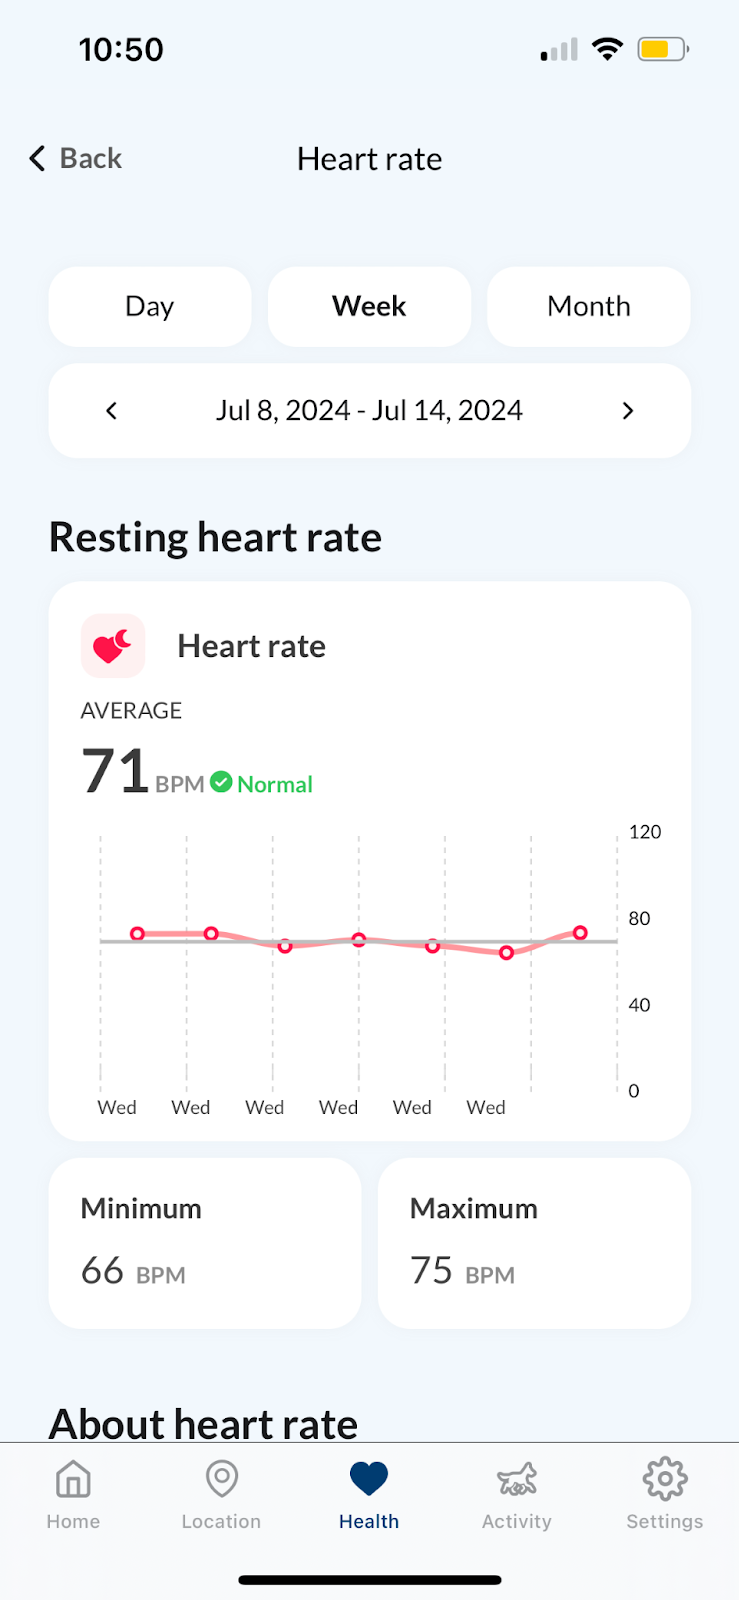Tap the battery indicator icon
This screenshot has height=1600, width=739.
click(x=663, y=49)
